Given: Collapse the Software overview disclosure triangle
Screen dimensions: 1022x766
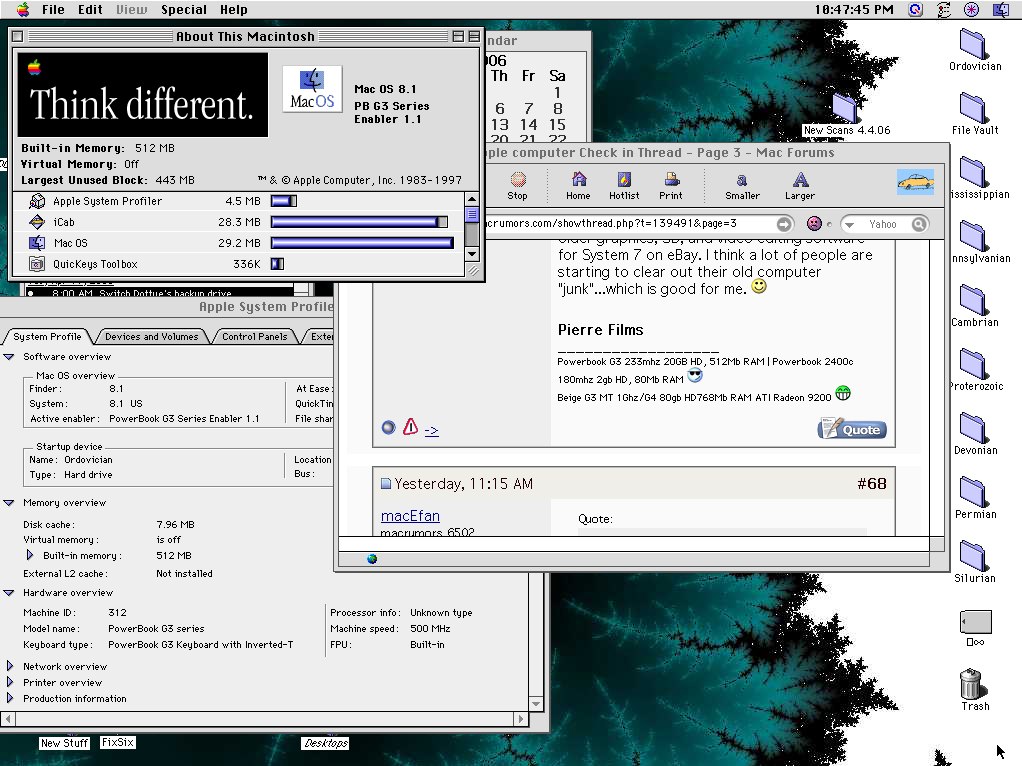Looking at the screenshot, I should click(8, 357).
